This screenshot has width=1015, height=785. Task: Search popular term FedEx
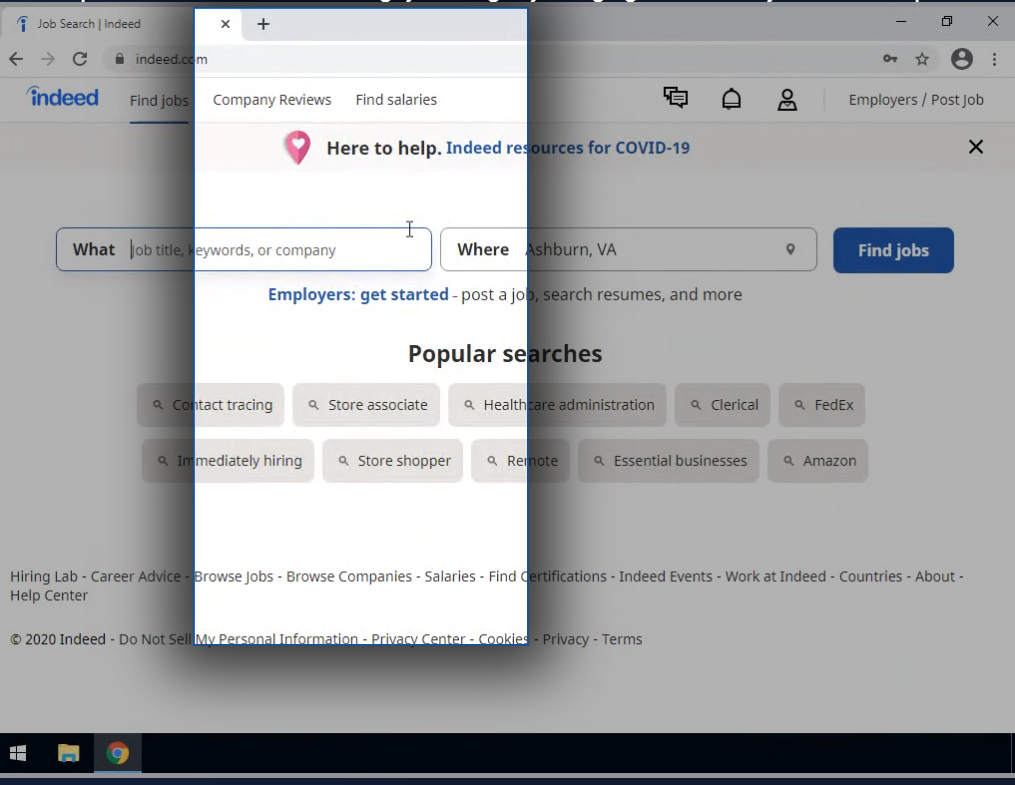pyautogui.click(x=821, y=405)
